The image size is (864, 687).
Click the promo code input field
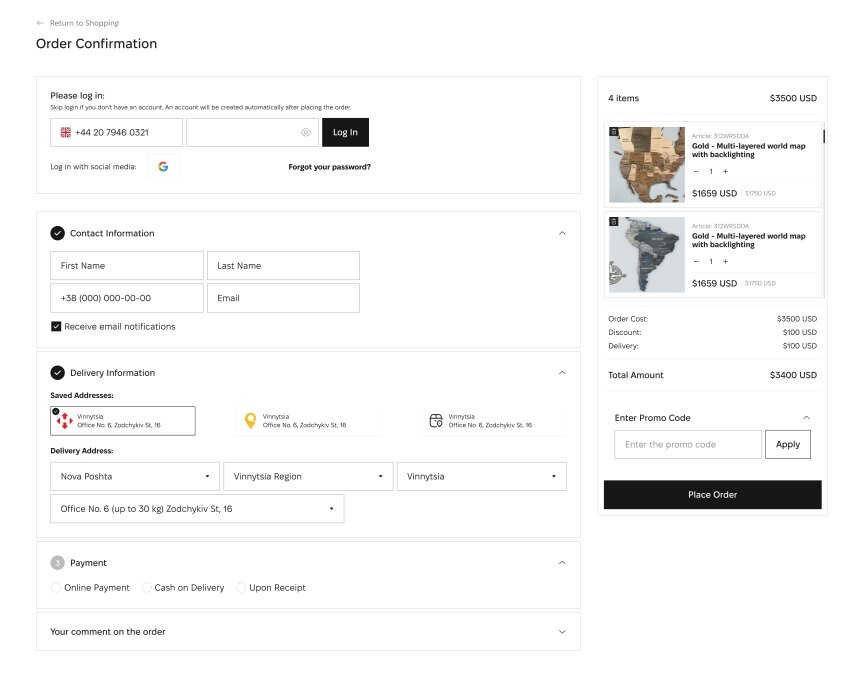pyautogui.click(x=688, y=445)
